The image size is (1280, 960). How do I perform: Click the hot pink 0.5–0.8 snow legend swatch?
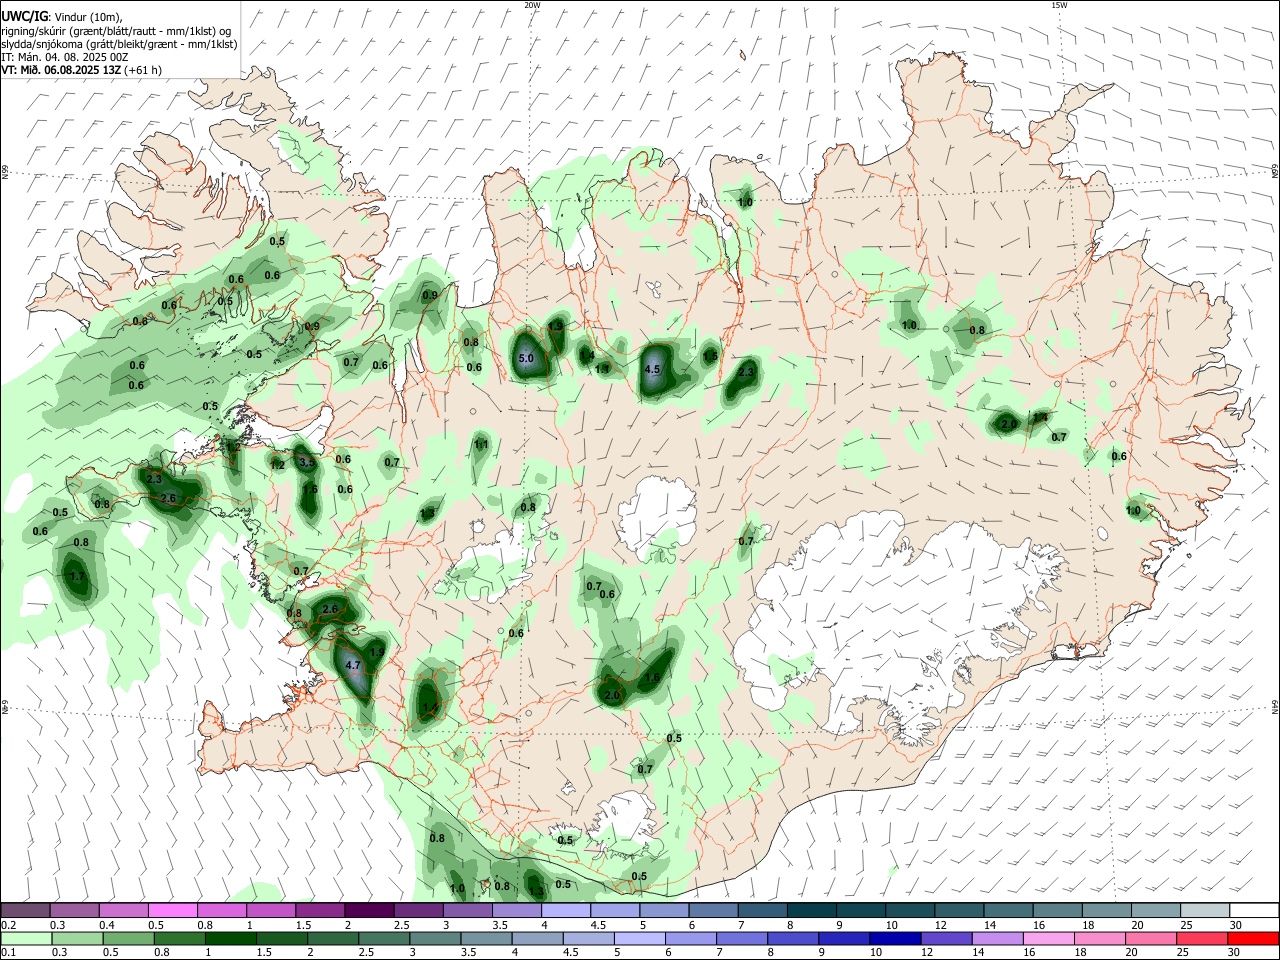pos(172,910)
